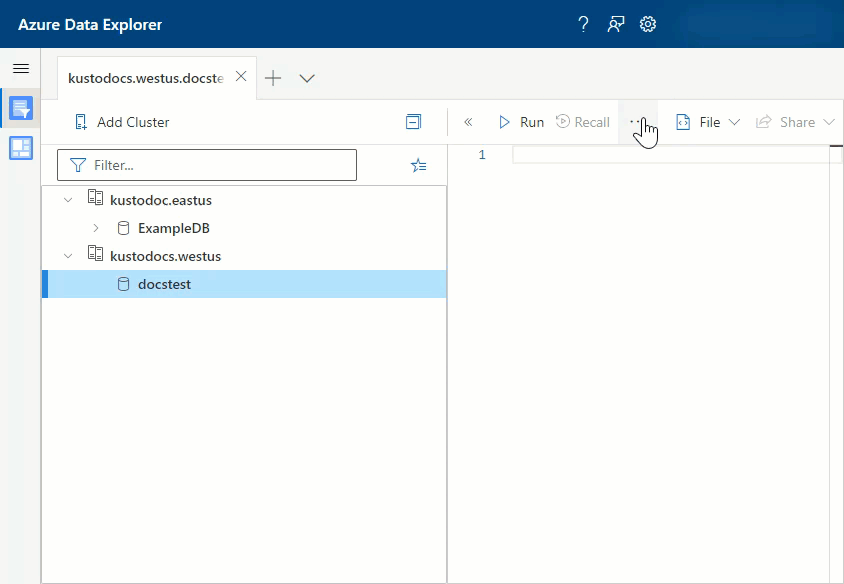844x584 pixels.
Task: Select the docstest database
Action: pos(164,284)
